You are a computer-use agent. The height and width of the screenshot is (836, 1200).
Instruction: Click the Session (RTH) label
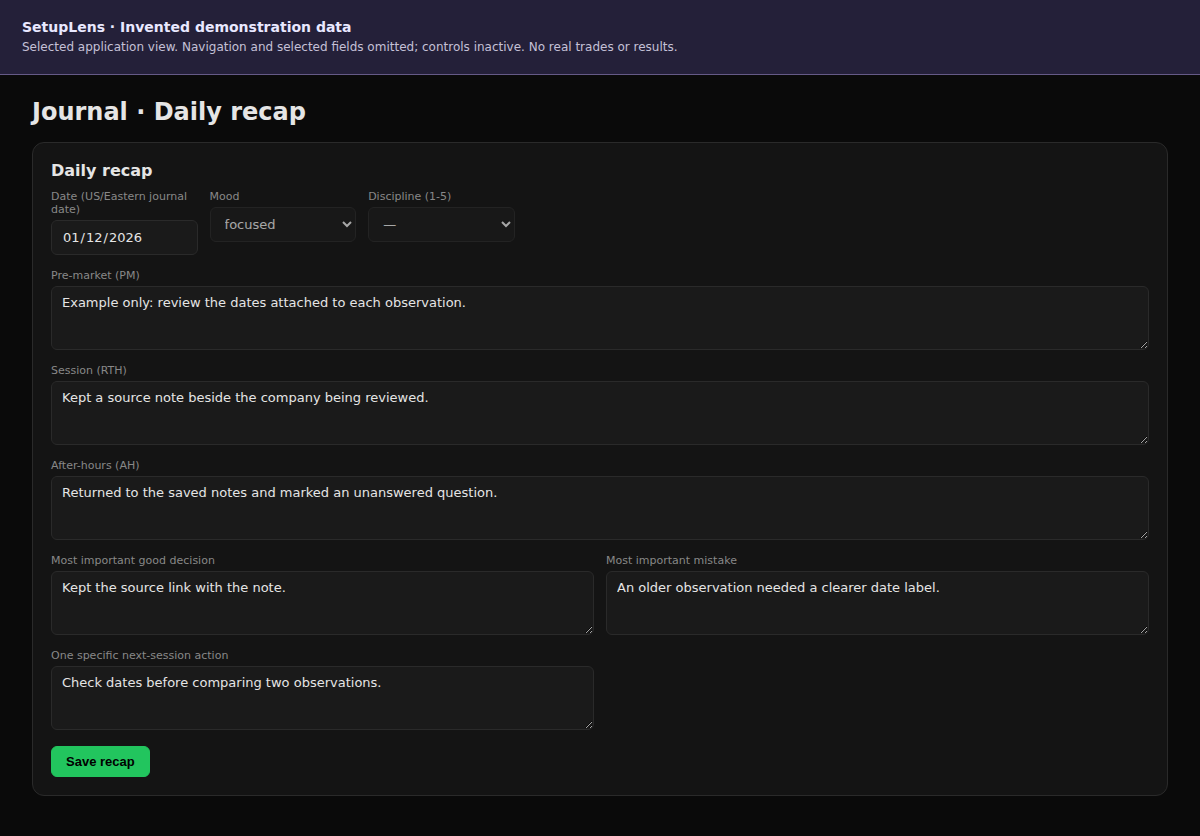coord(89,370)
